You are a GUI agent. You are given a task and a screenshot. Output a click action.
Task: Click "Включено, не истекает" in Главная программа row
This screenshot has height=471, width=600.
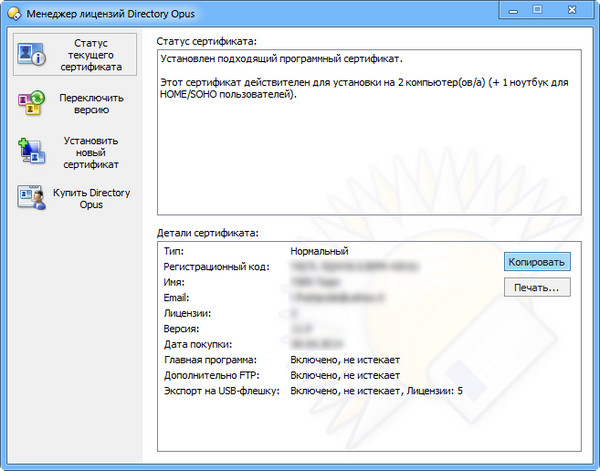[x=345, y=360]
